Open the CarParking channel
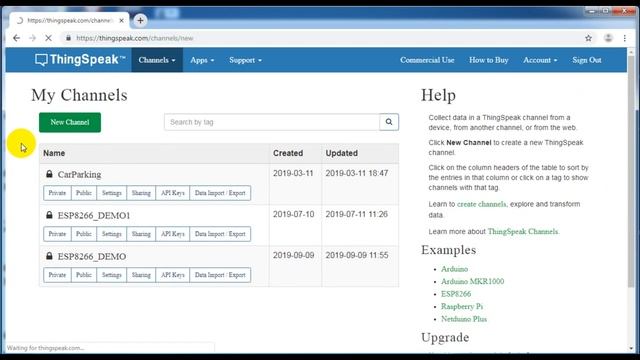This screenshot has width=640, height=360. pos(79,174)
